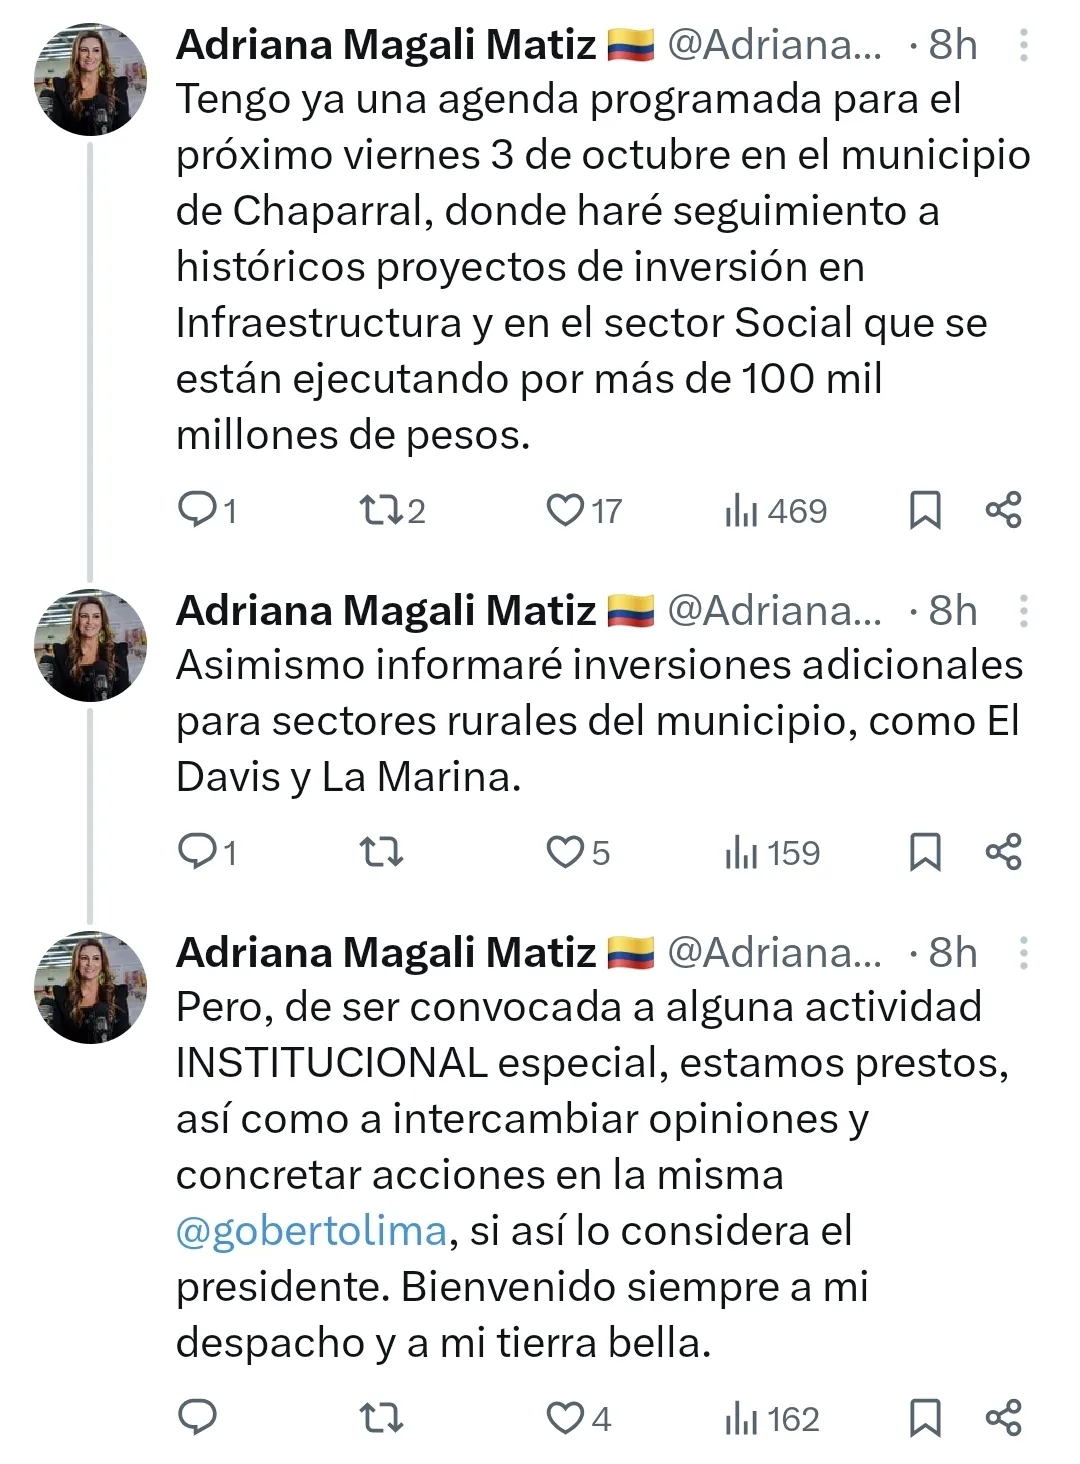
Task: Open Adriana Magali Matiz's name on first tweet
Action: click(x=386, y=45)
